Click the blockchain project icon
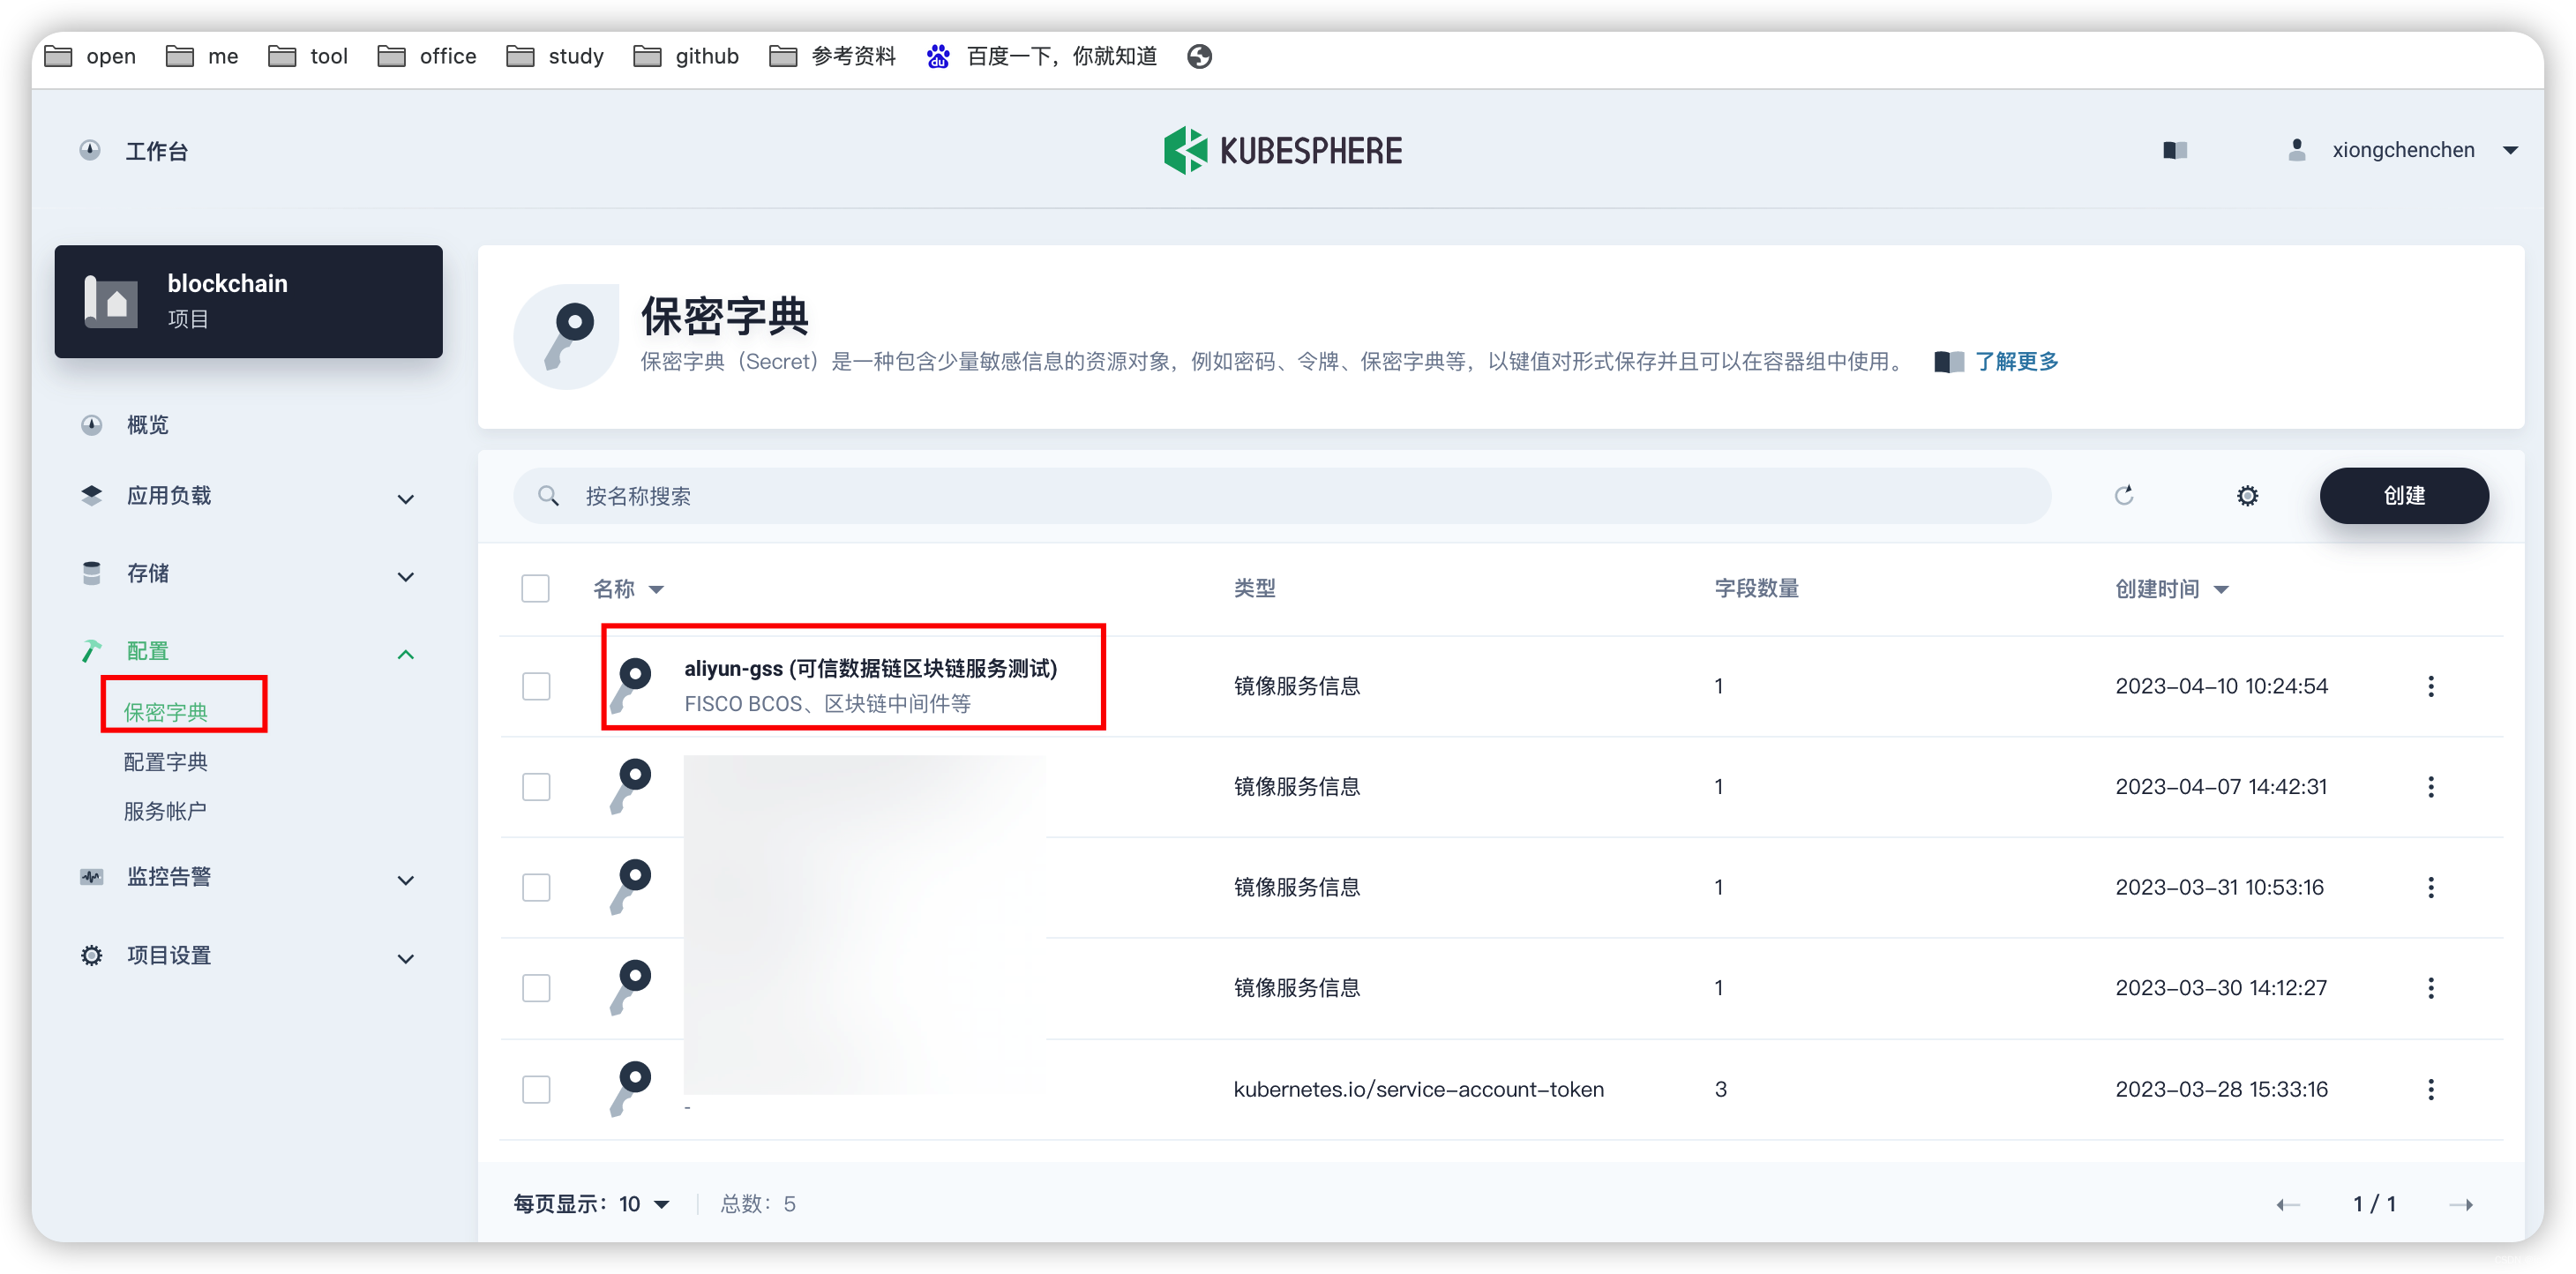The width and height of the screenshot is (2576, 1274). point(110,301)
